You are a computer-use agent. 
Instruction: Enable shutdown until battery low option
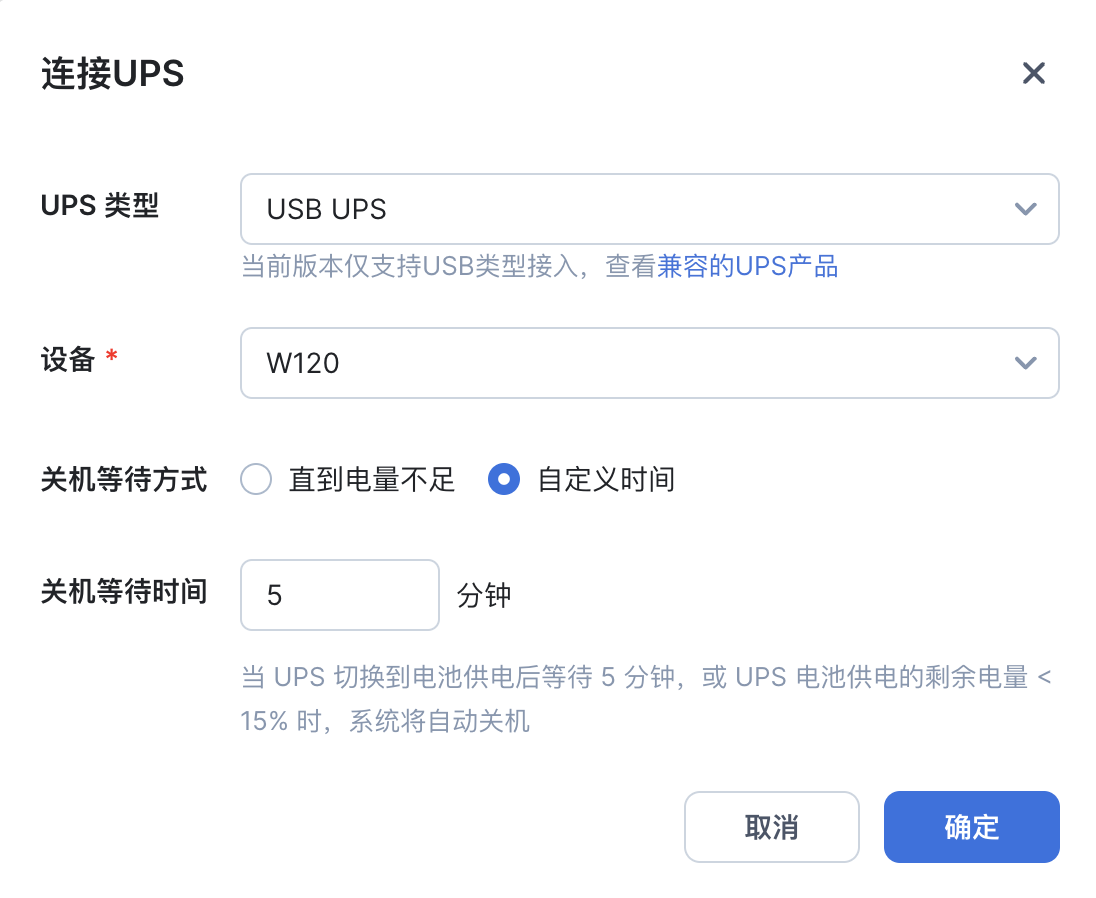(x=256, y=479)
